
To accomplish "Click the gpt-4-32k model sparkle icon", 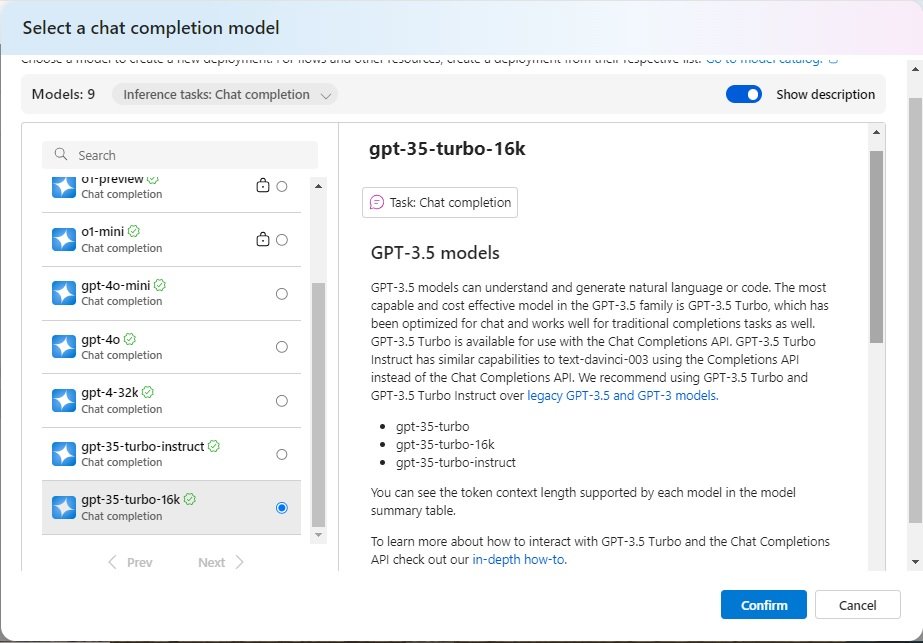I will 64,400.
